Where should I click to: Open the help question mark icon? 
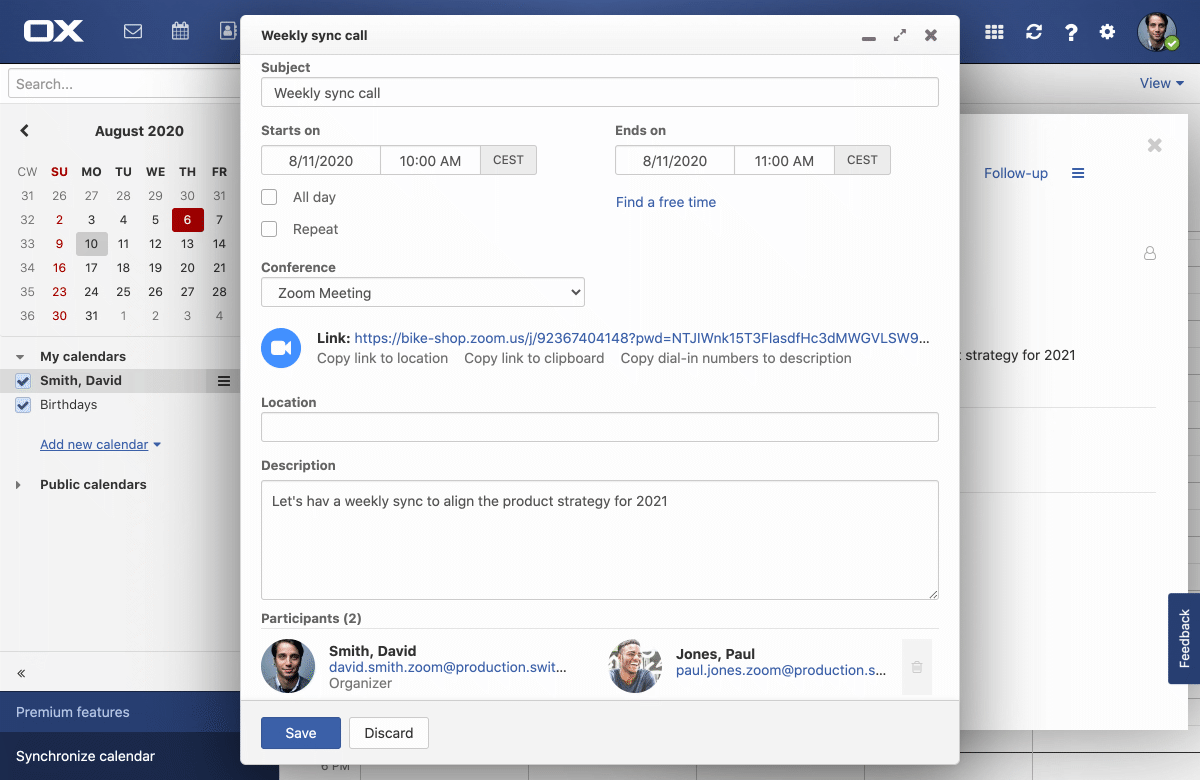(x=1071, y=32)
